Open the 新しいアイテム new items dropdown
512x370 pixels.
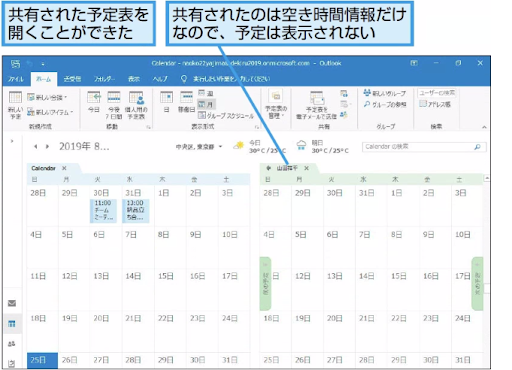click(x=50, y=112)
